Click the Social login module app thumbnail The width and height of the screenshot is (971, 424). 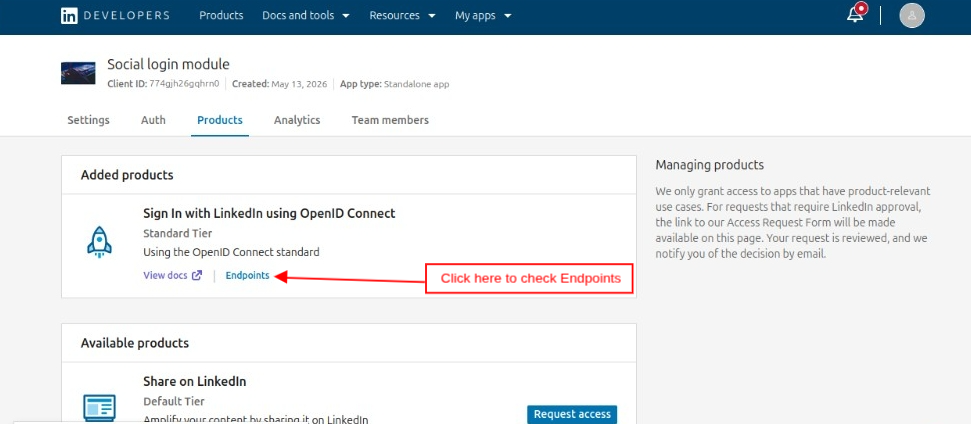(78, 73)
